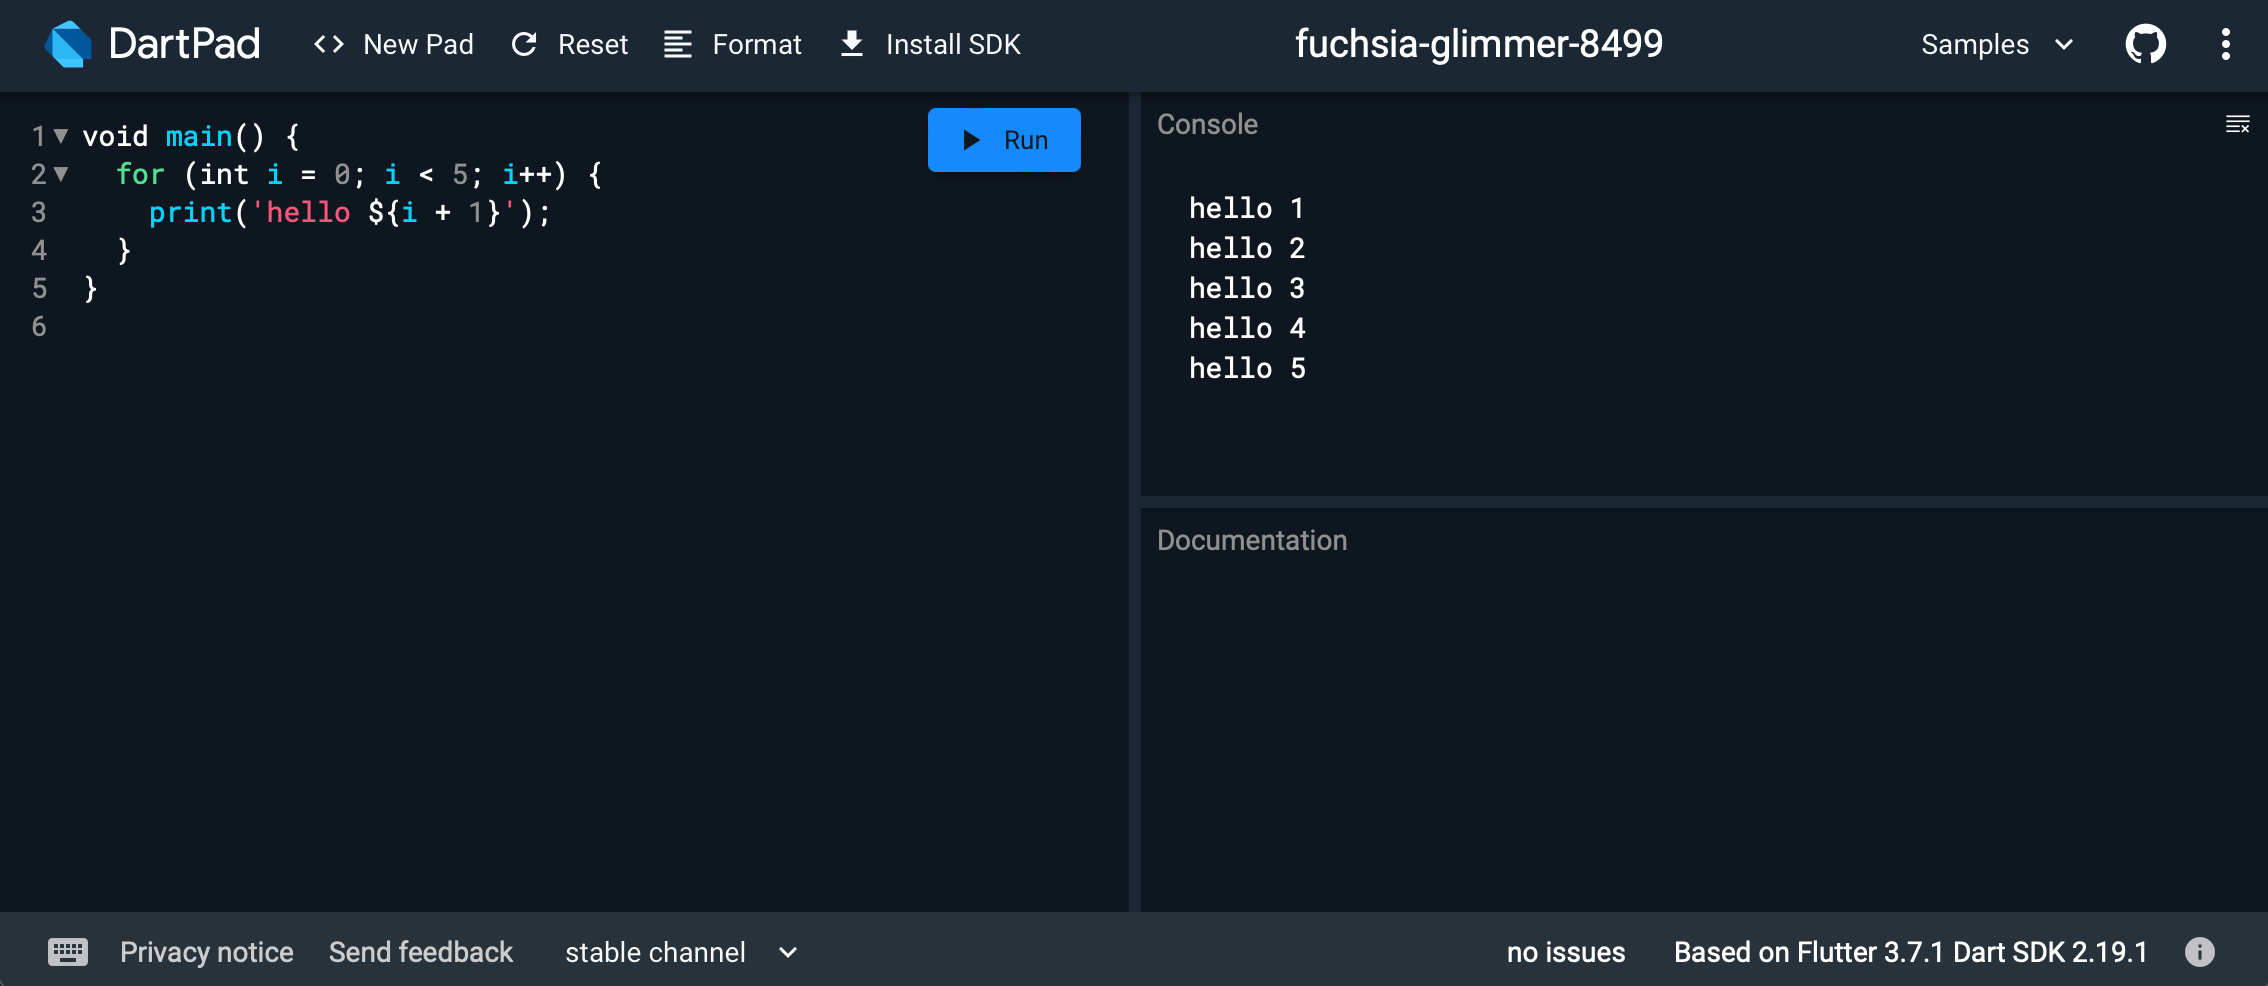Open the Samples dropdown
This screenshot has width=2268, height=986.
click(1996, 44)
